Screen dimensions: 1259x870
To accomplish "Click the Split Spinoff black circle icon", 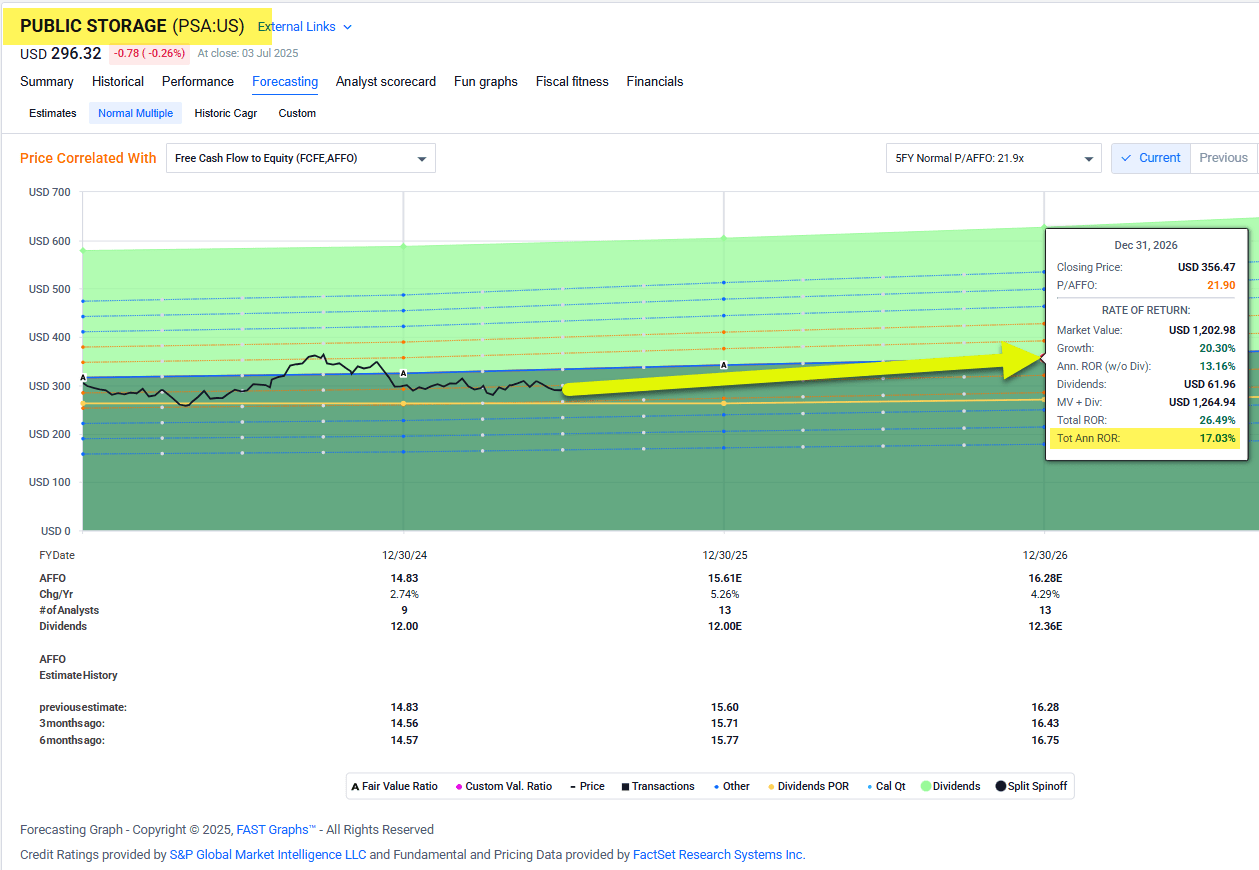I will pyautogui.click(x=1002, y=787).
